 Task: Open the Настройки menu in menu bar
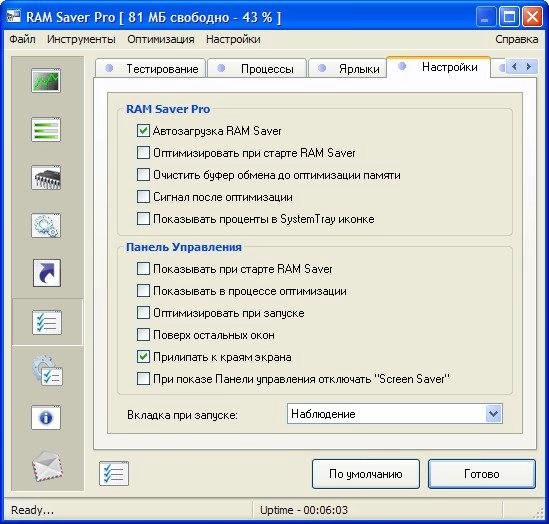233,39
